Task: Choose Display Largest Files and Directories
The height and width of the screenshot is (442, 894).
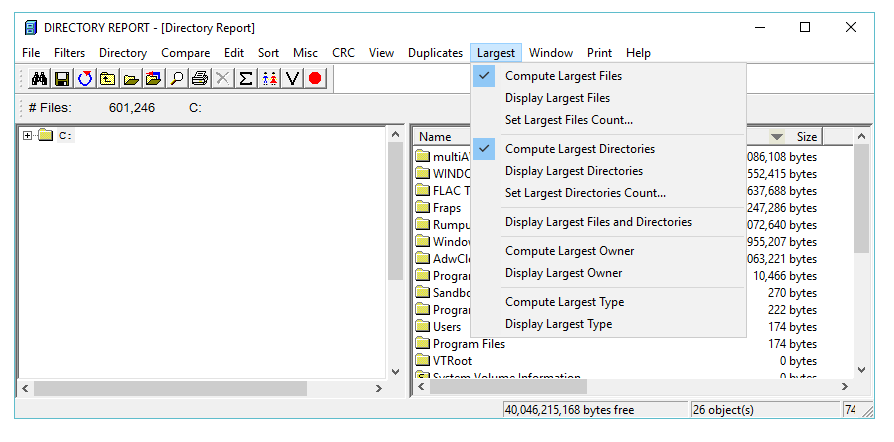Action: pos(608,222)
